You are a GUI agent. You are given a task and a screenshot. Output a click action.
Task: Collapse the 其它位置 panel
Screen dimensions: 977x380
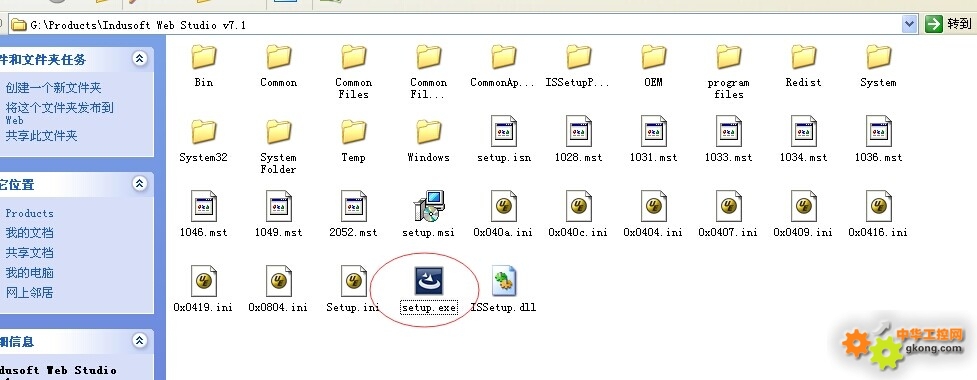click(x=140, y=183)
